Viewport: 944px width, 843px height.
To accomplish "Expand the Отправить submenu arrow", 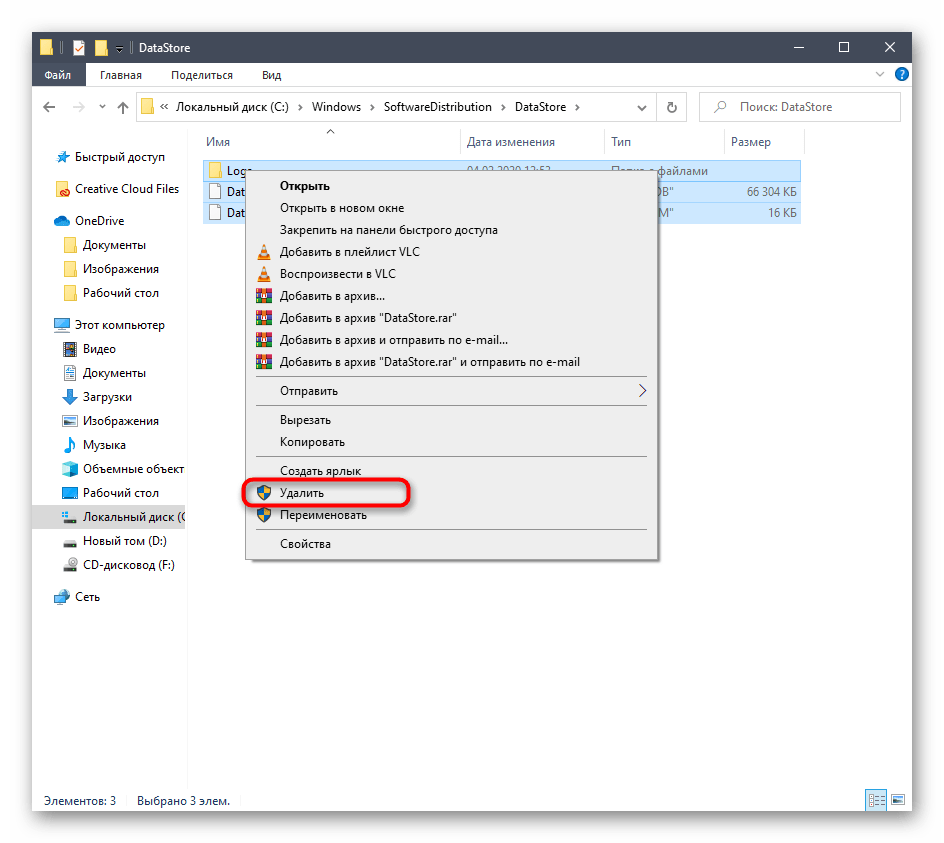I will [642, 391].
